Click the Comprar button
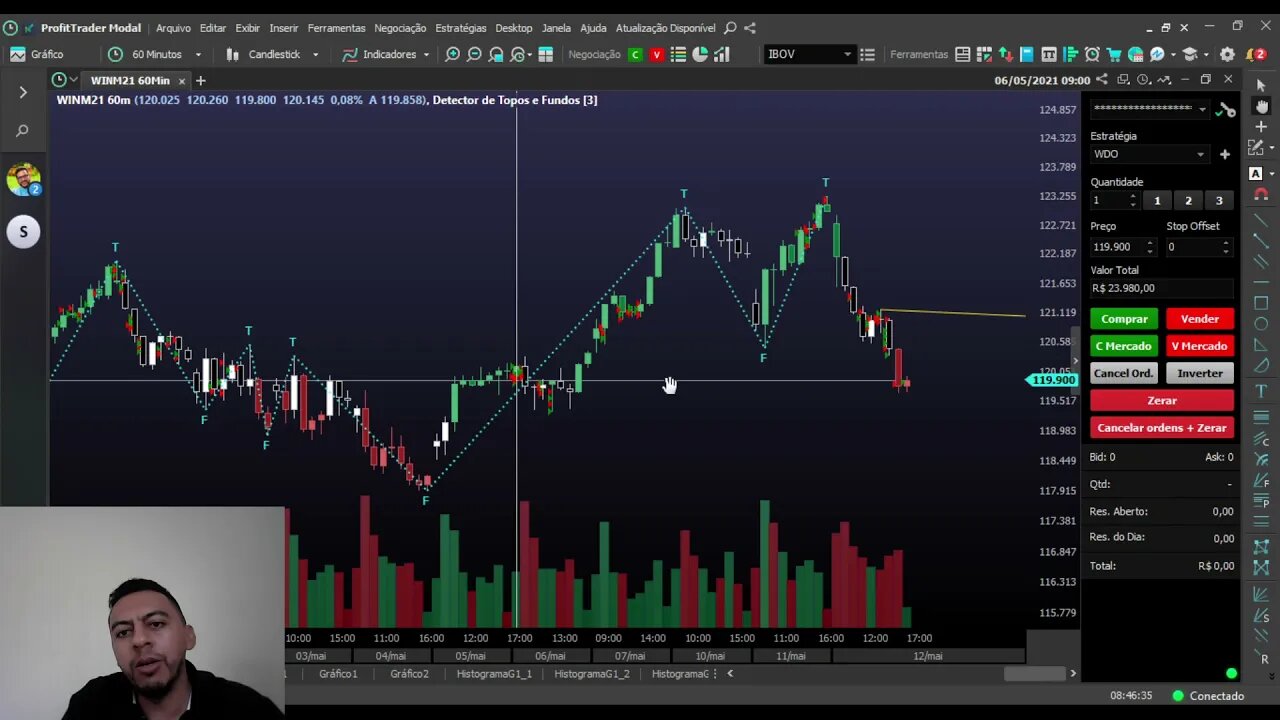This screenshot has height=720, width=1280. point(1124,319)
